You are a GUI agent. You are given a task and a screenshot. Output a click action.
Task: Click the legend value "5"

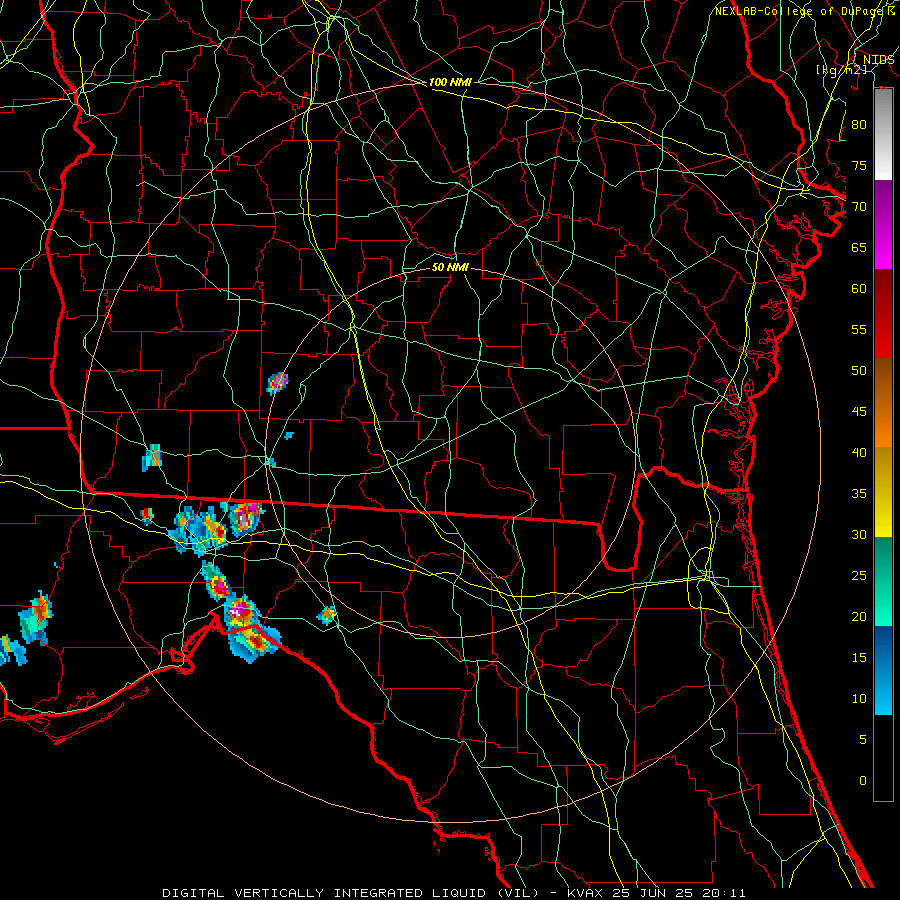[863, 739]
